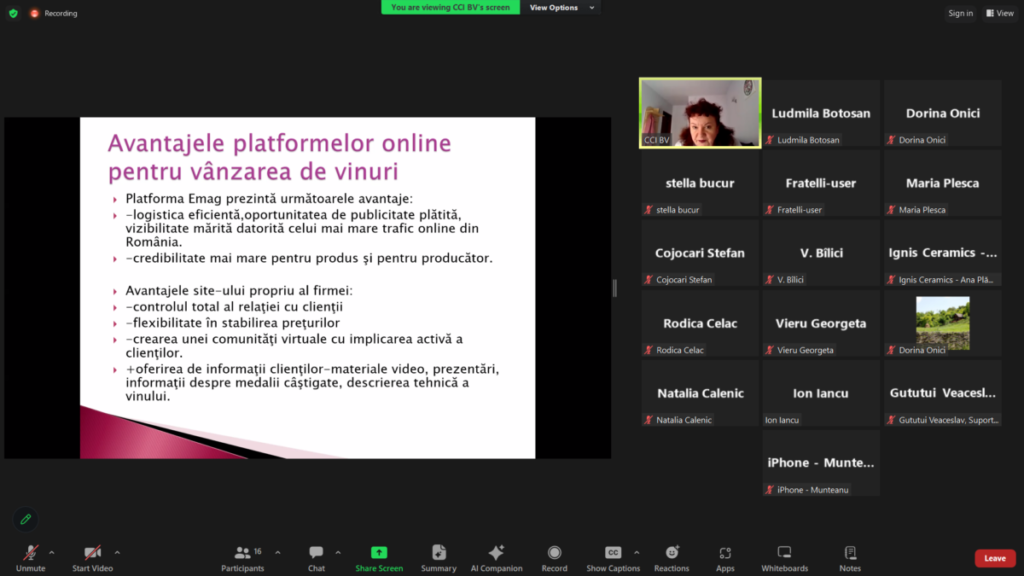Toggle Show Captions
The height and width of the screenshot is (576, 1024).
coord(613,558)
